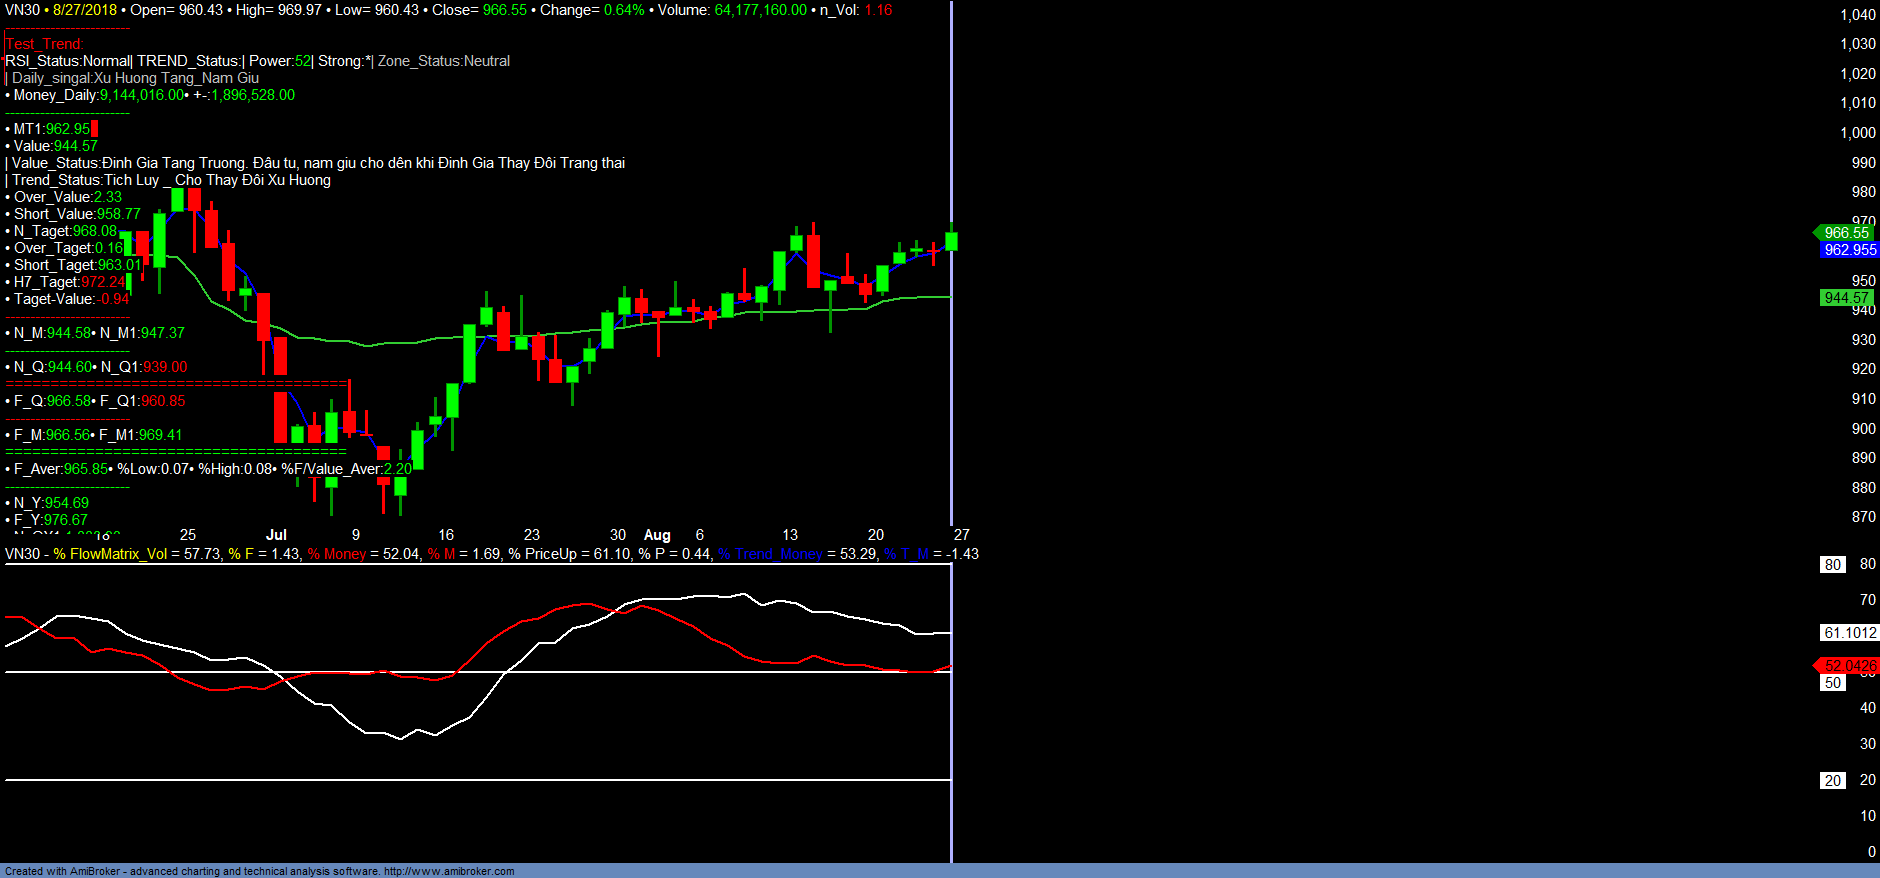Click the 1,000 price axis label
This screenshot has height=878, width=1880.
click(x=1858, y=133)
